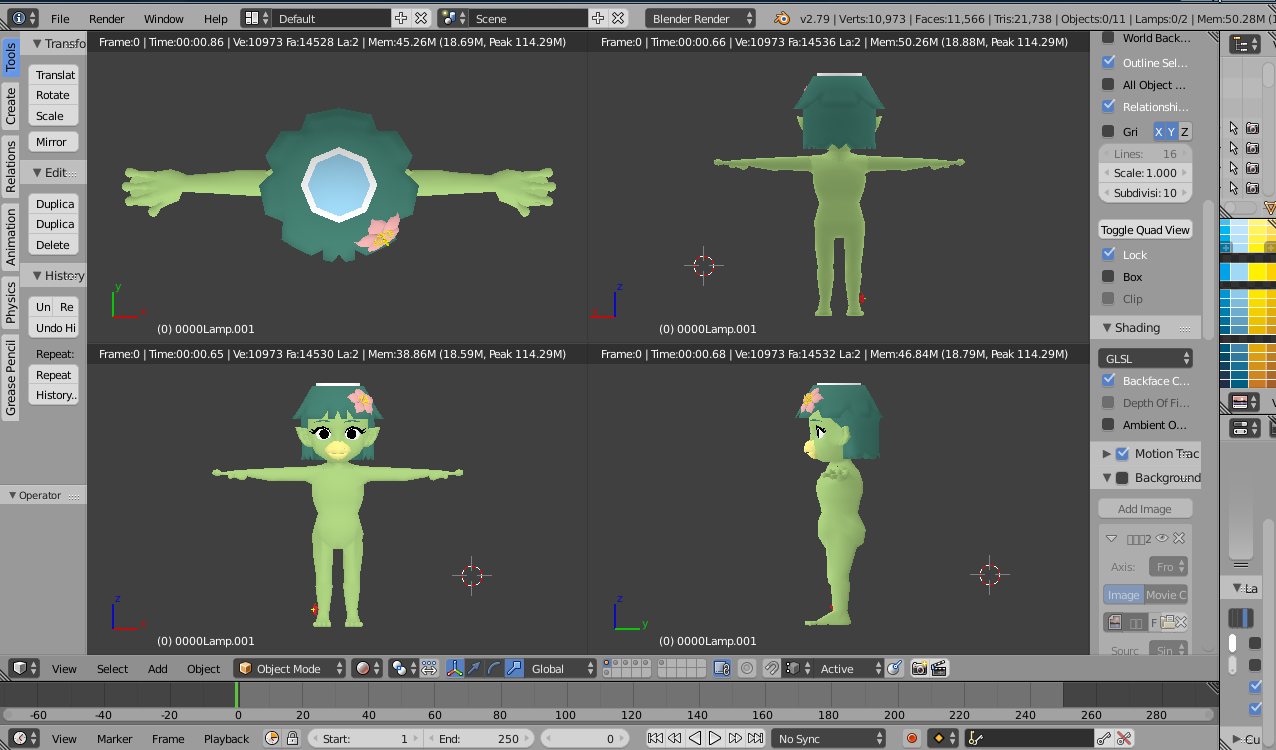The height and width of the screenshot is (750, 1276).
Task: Click the Add Image button
Action: coord(1145,509)
